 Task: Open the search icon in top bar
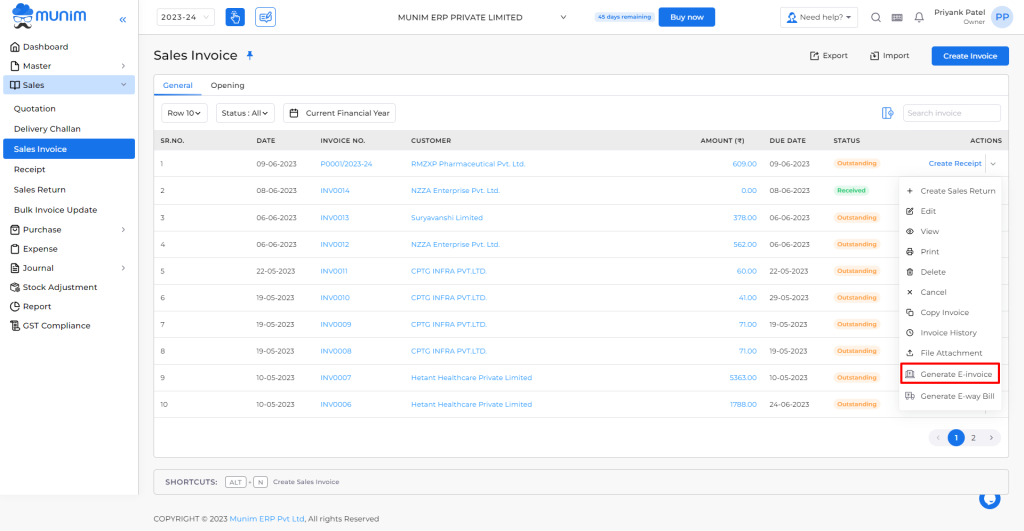(876, 18)
